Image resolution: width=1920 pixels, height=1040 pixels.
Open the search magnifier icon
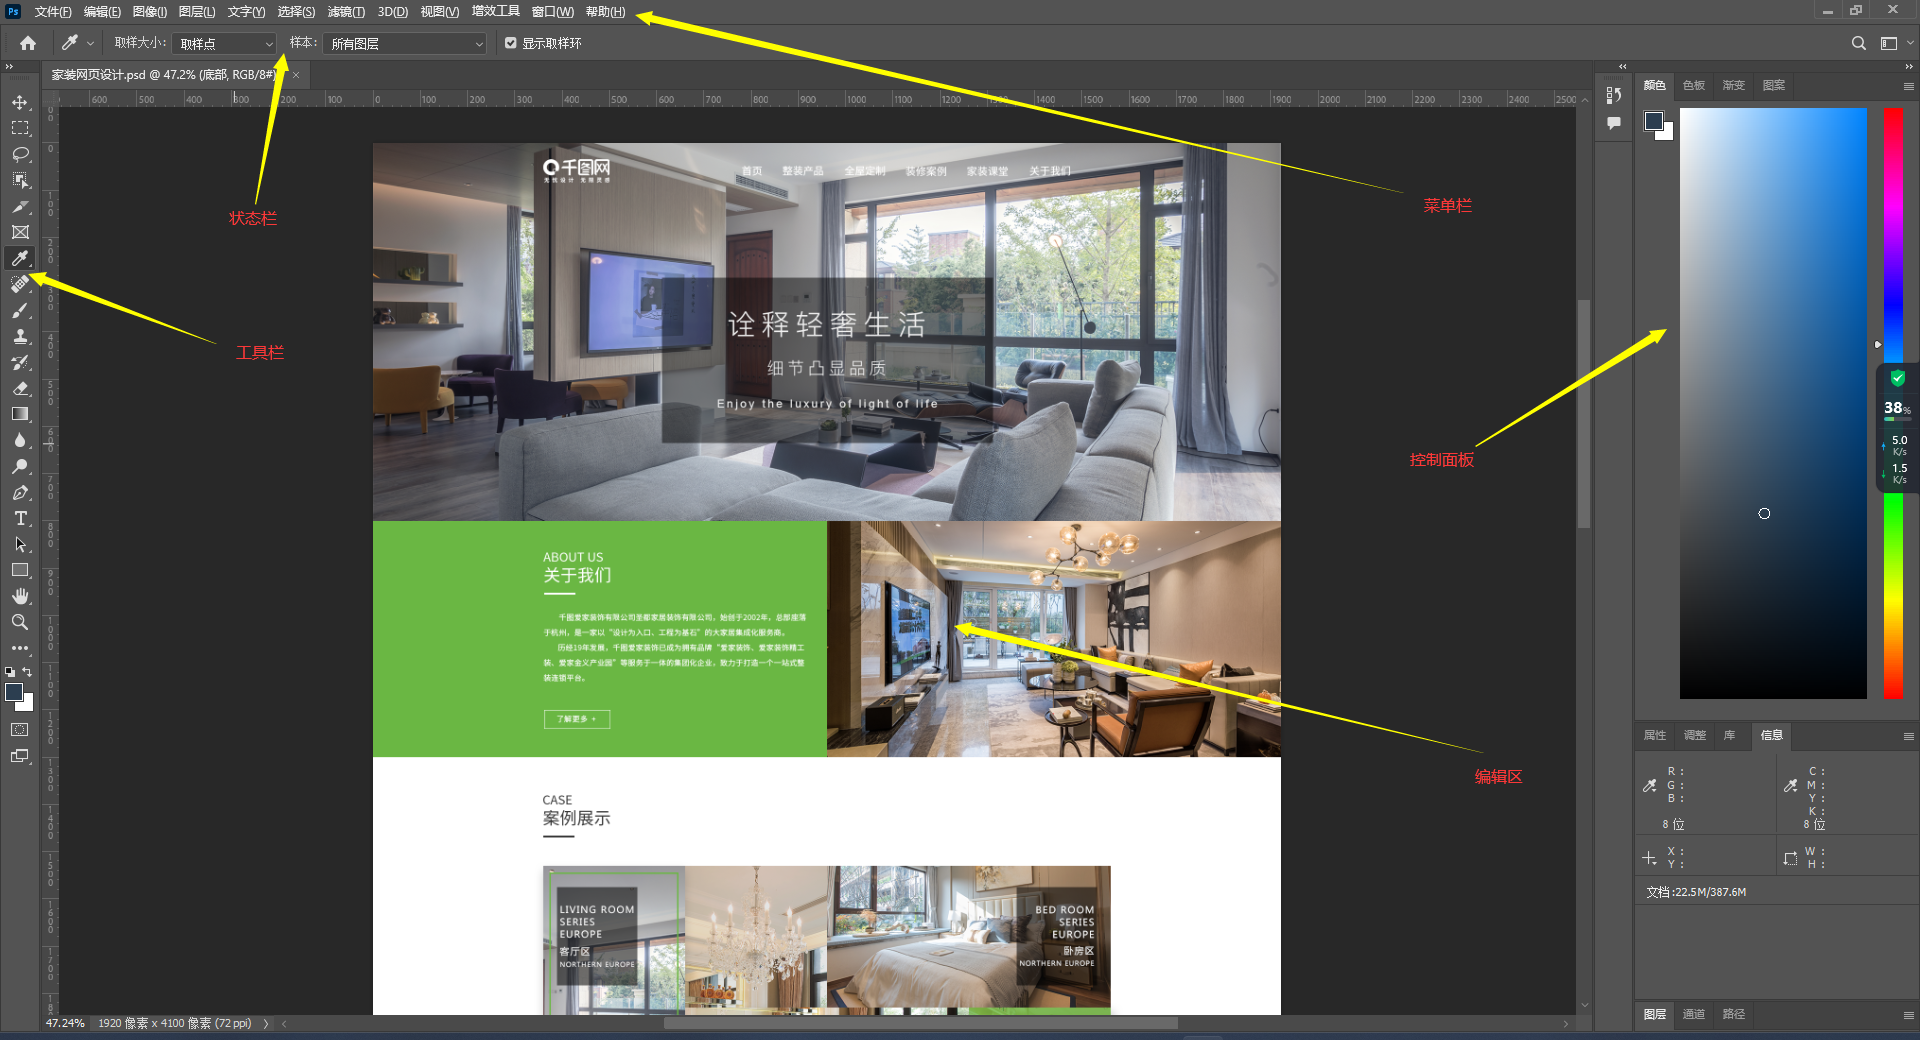[1858, 43]
